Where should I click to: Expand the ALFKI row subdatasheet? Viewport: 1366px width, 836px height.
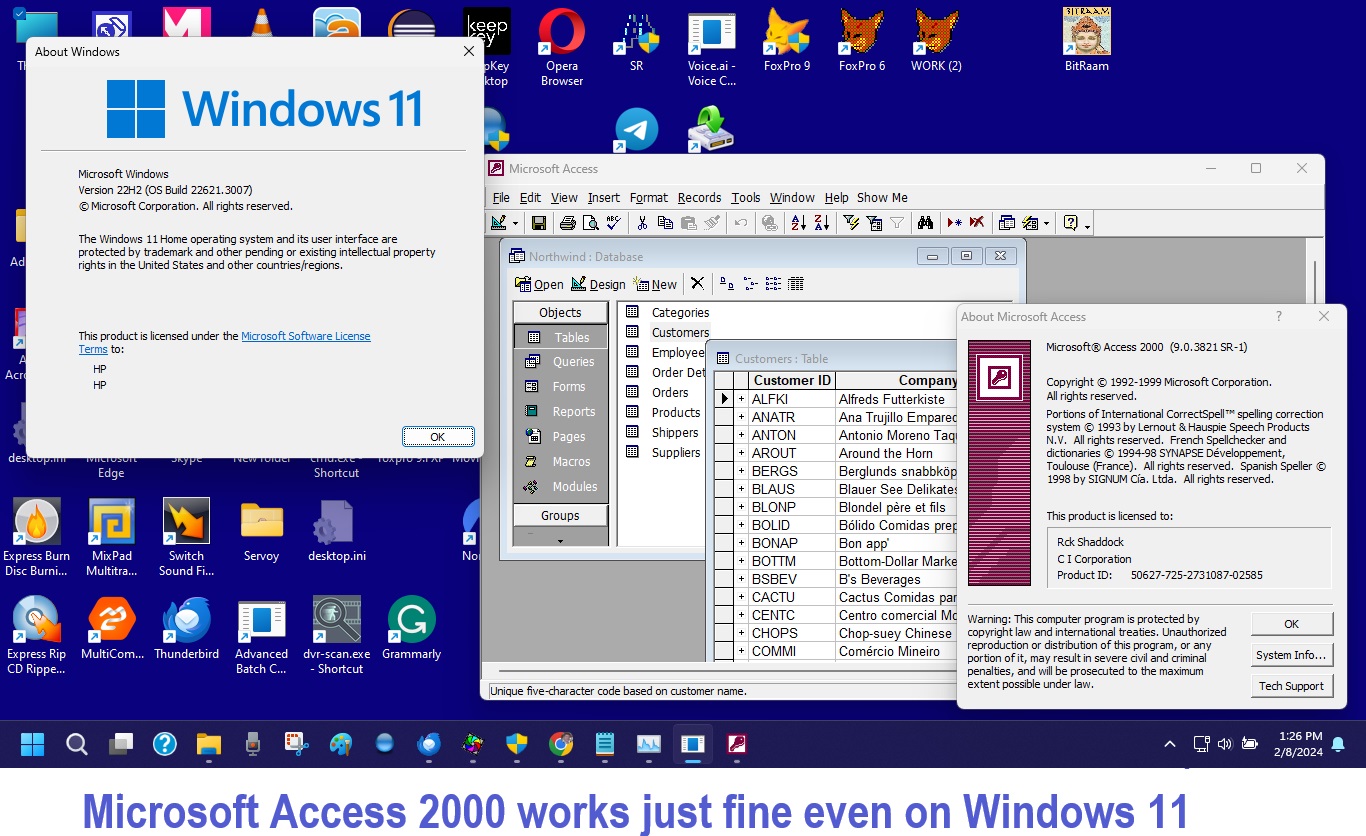click(741, 399)
